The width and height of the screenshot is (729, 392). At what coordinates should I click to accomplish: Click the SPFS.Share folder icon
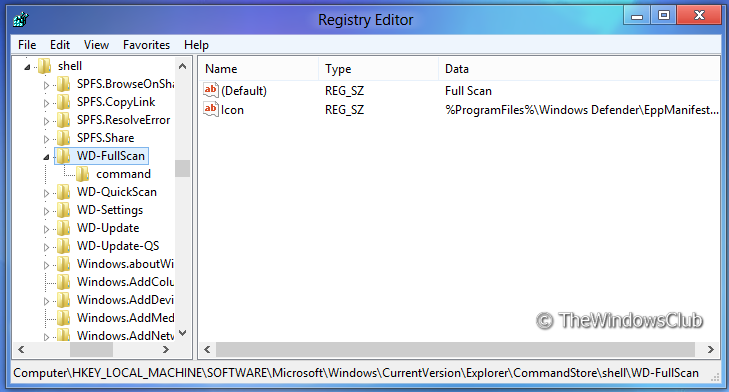(x=63, y=138)
